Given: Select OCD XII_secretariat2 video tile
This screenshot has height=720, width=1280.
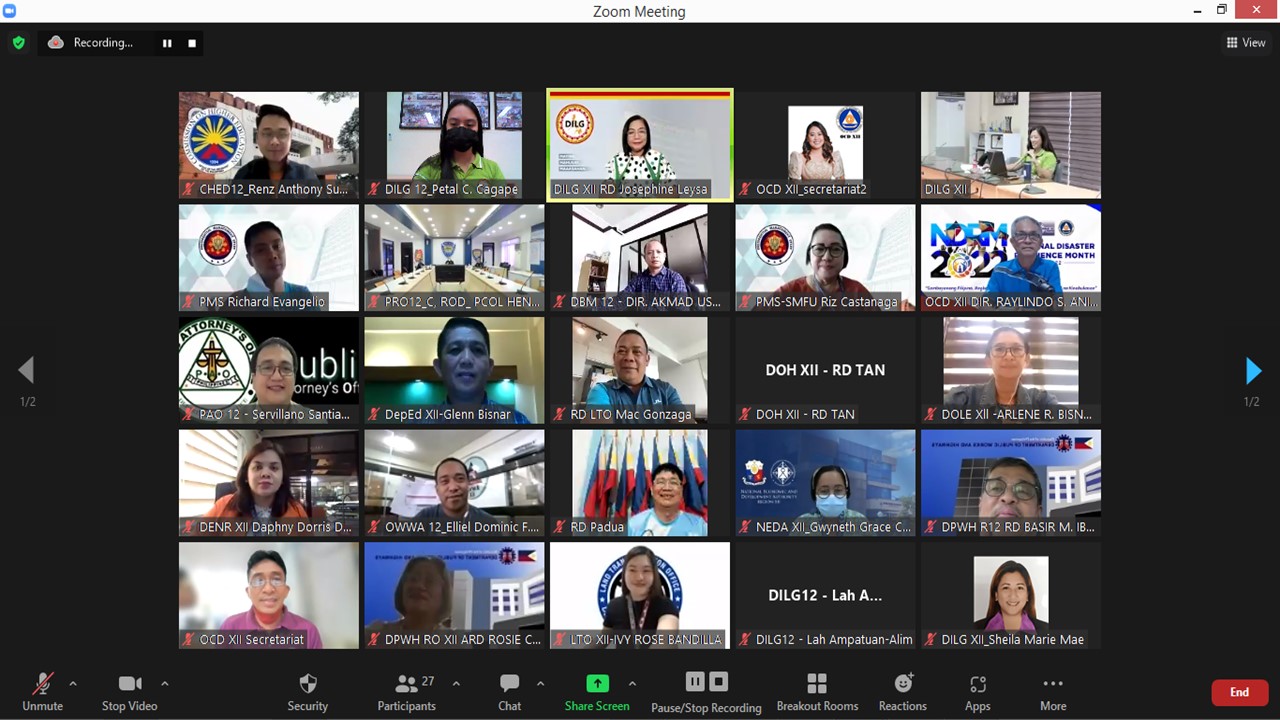Looking at the screenshot, I should click(825, 145).
